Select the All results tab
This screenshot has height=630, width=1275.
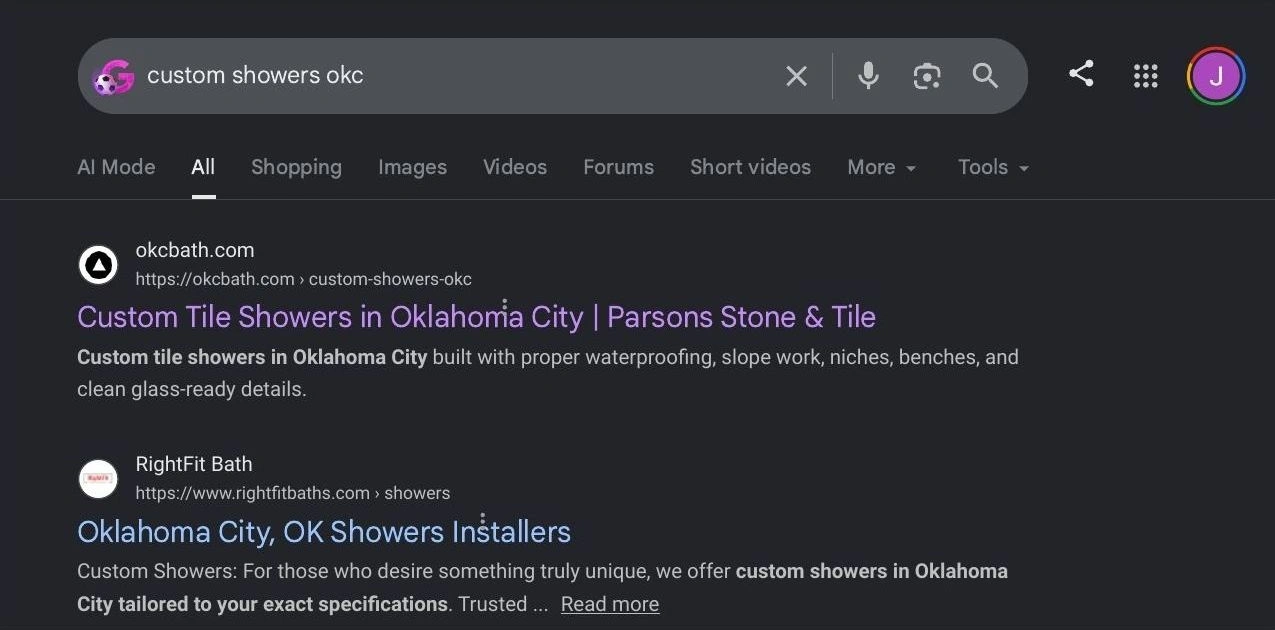point(203,167)
